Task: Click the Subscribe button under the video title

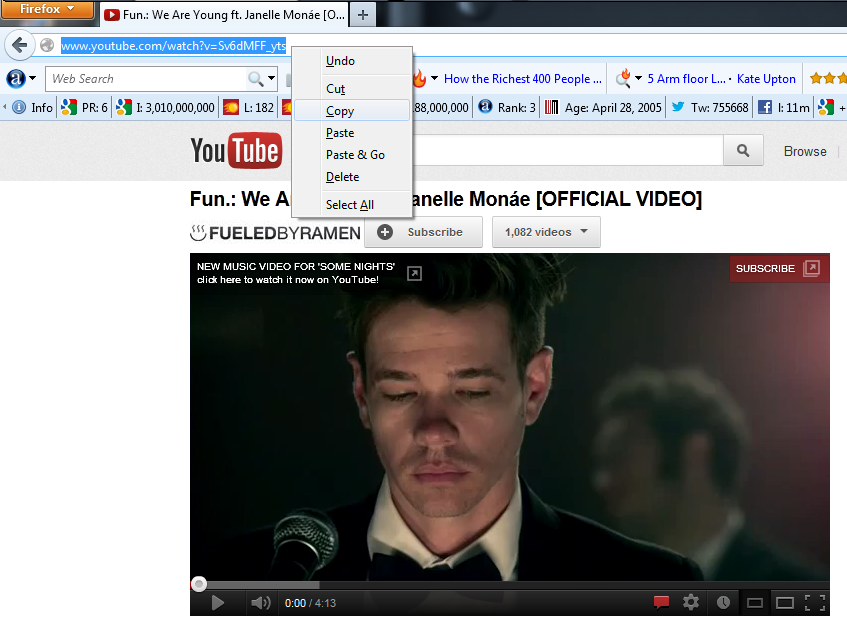Action: click(x=423, y=231)
